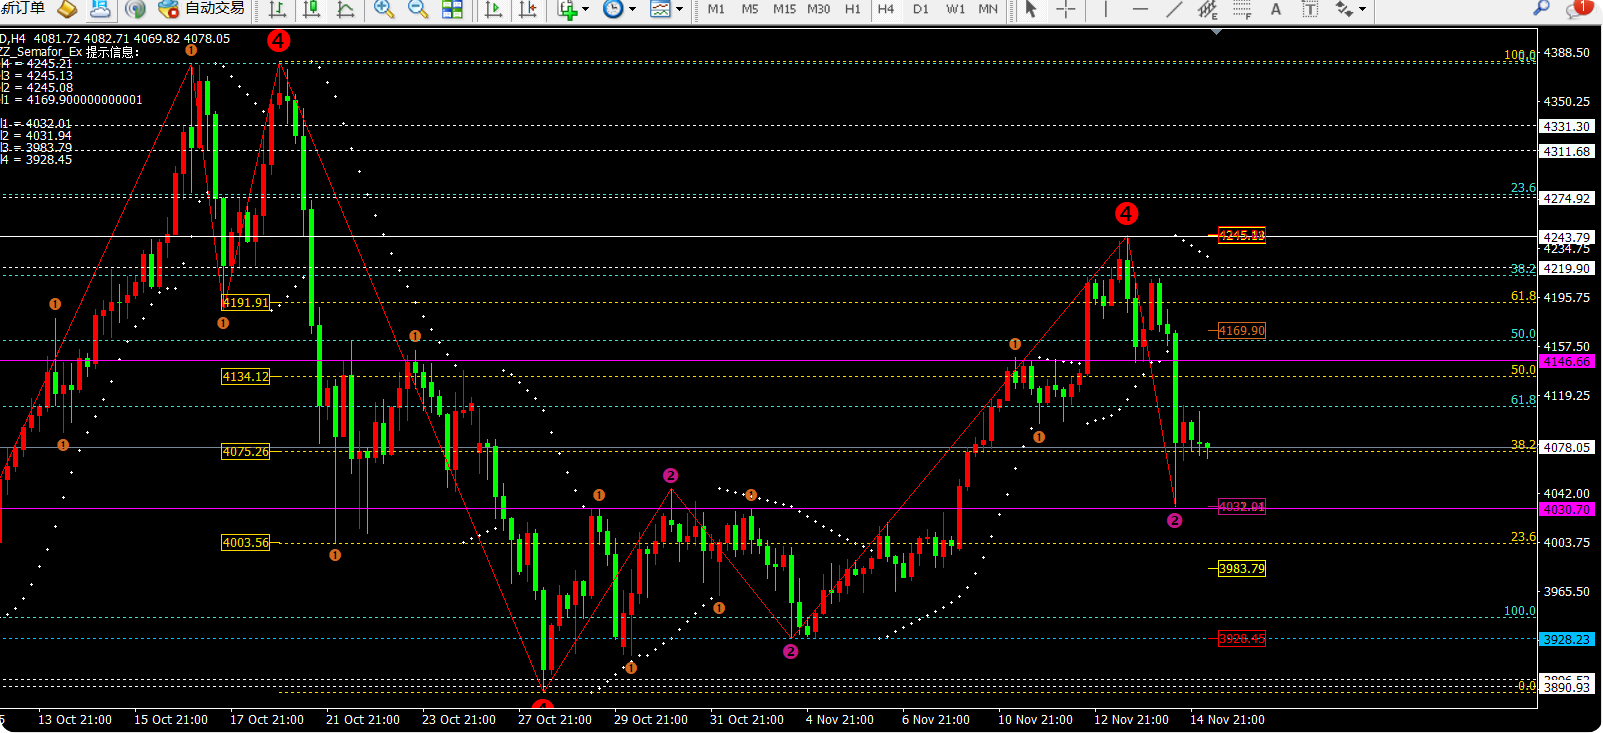1603x733 pixels.
Task: Expand the arrows objects dropdown
Action: click(1362, 9)
